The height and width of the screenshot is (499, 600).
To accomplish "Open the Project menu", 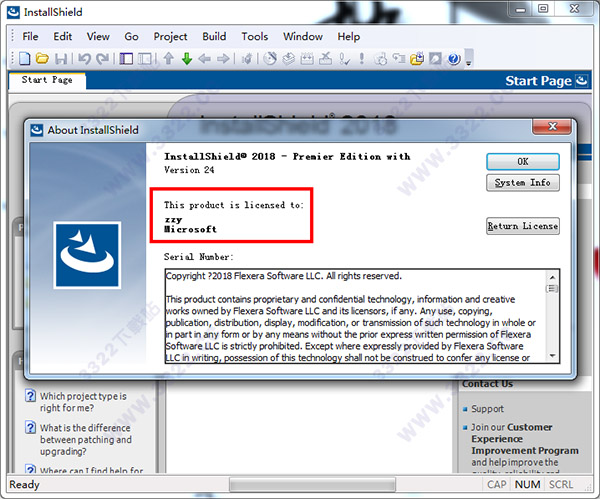I will pos(170,36).
